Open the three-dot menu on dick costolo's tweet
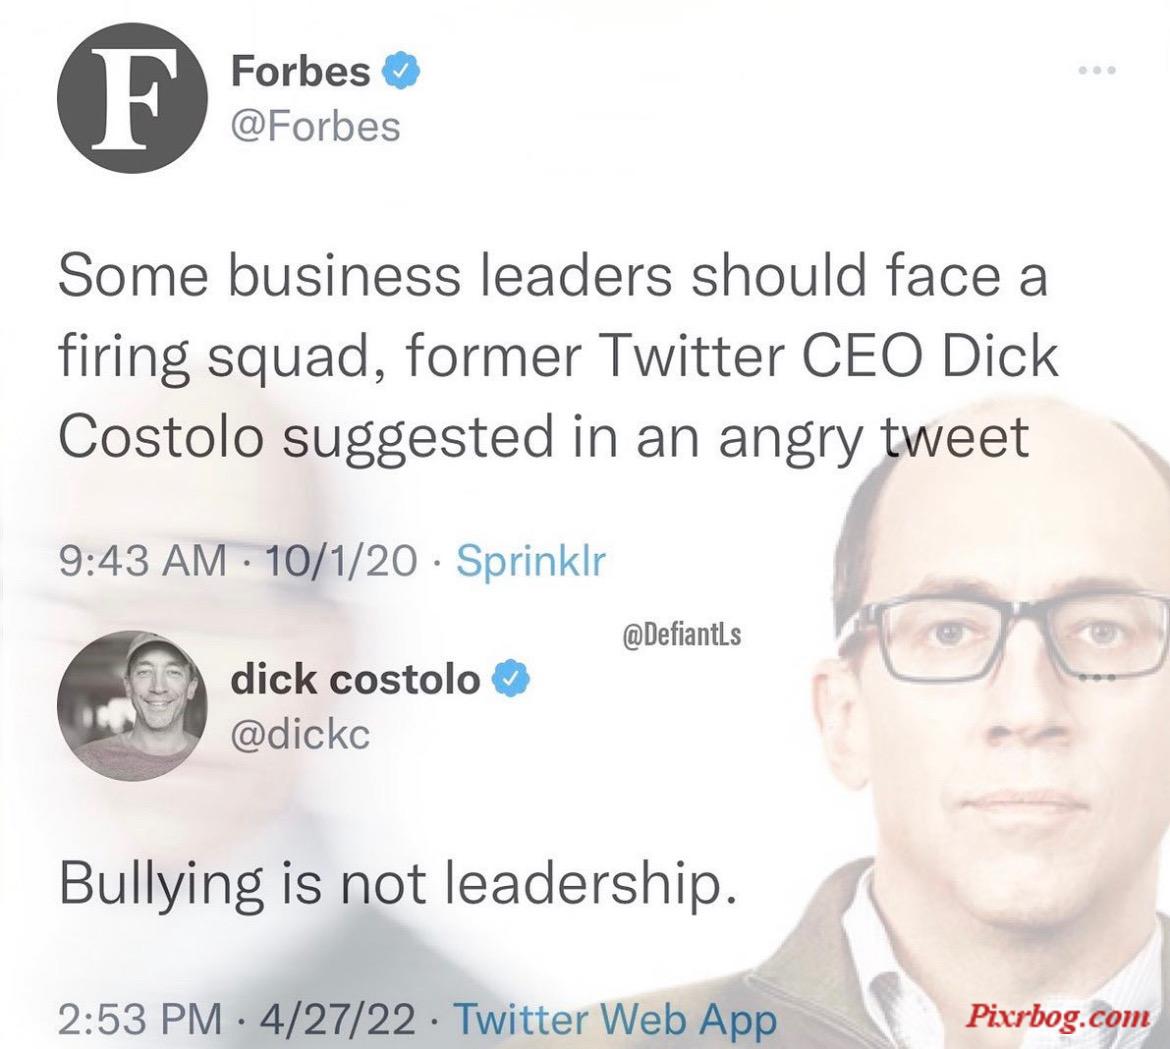 (1097, 677)
